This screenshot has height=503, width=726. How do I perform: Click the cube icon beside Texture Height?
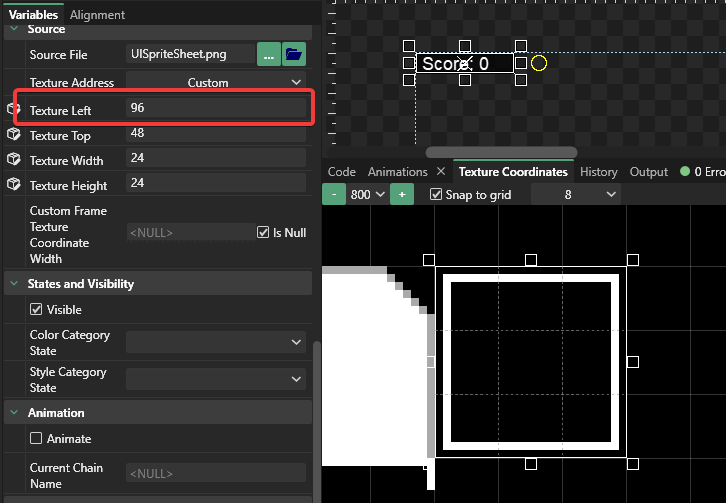click(x=14, y=184)
